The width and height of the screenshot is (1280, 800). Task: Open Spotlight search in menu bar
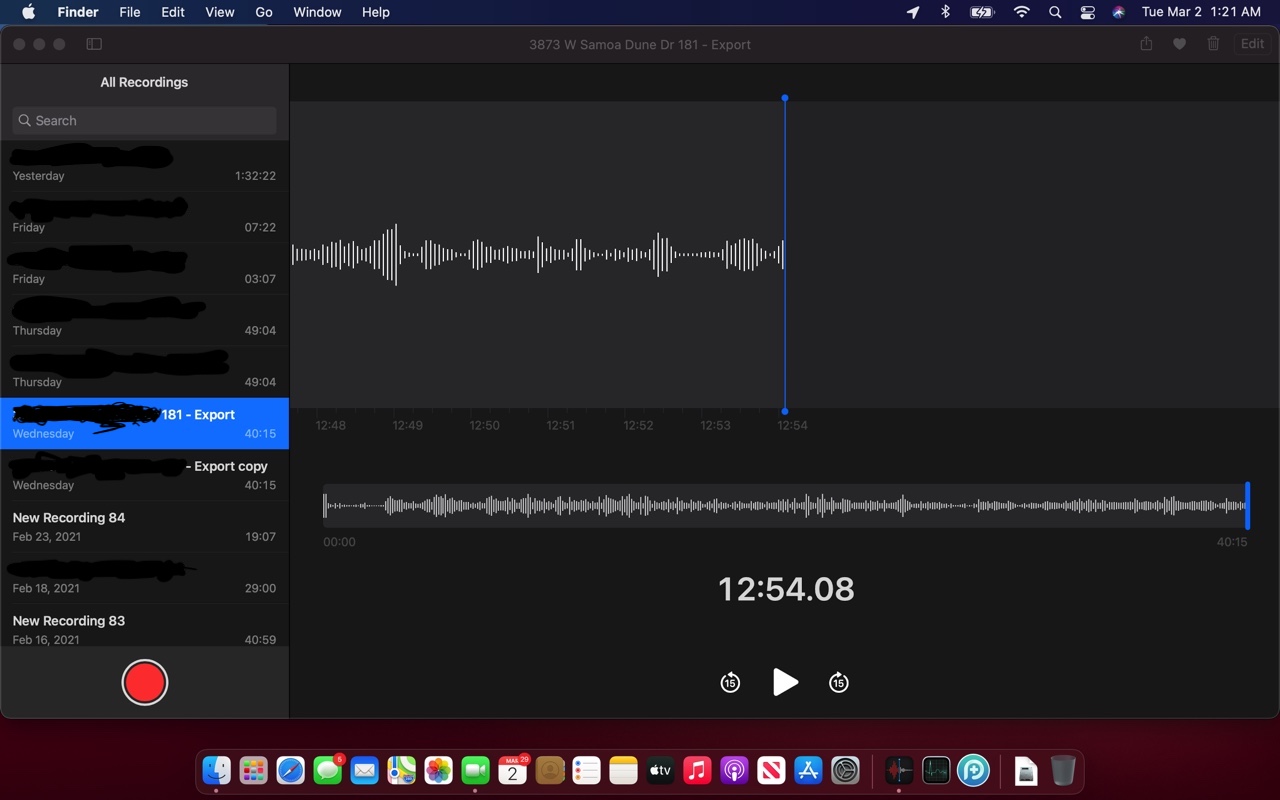click(x=1055, y=12)
